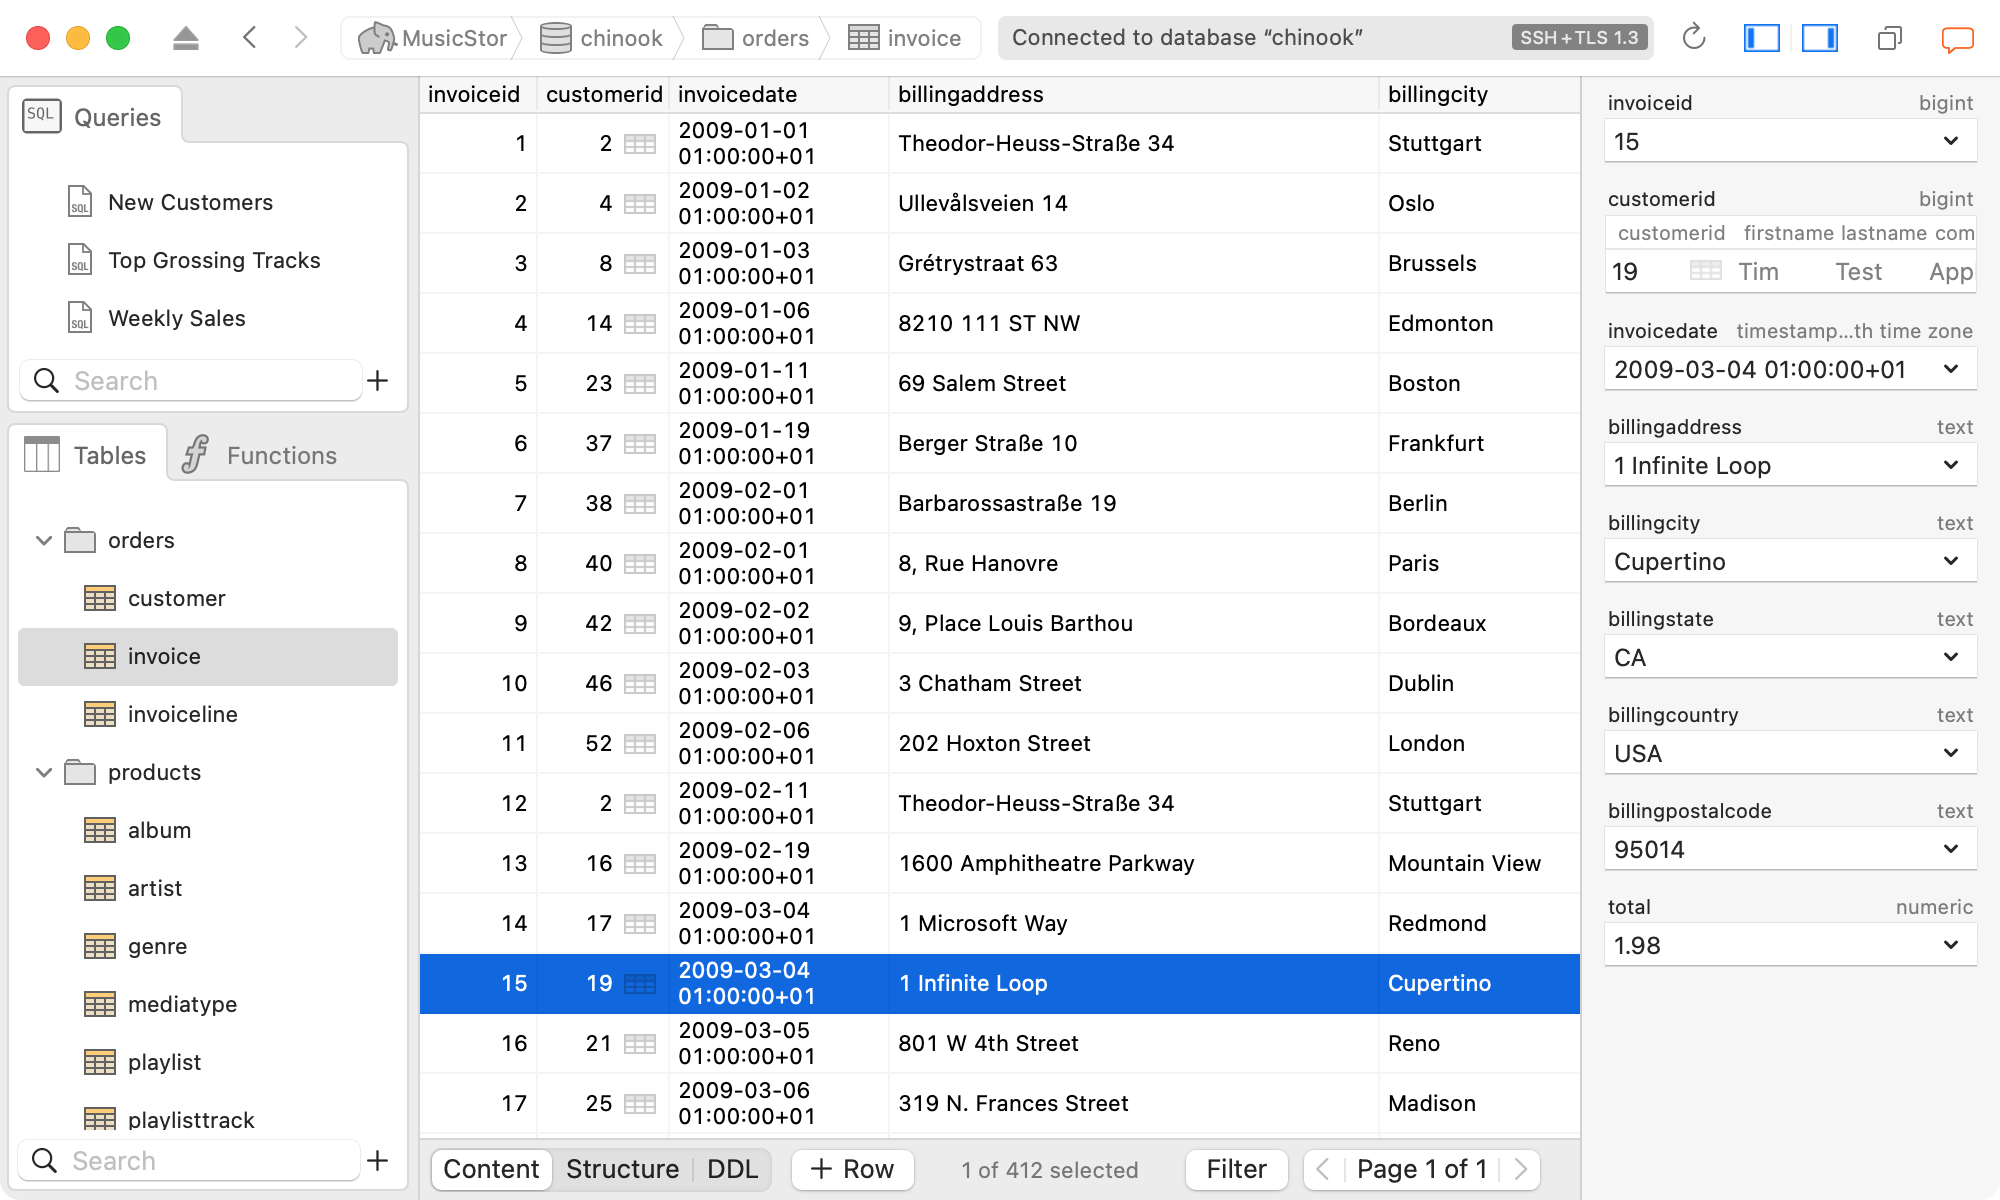Viewport: 2000px width, 1200px height.
Task: Click the add new query icon button
Action: tap(377, 380)
